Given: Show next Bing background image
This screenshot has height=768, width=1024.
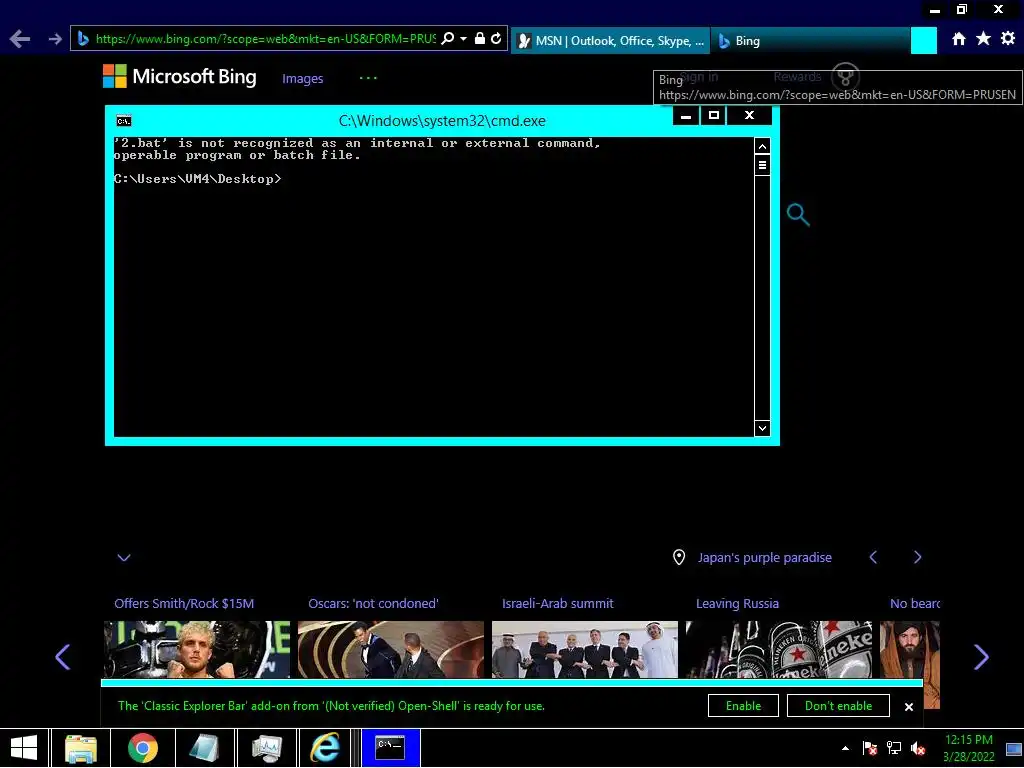Looking at the screenshot, I should (x=918, y=557).
